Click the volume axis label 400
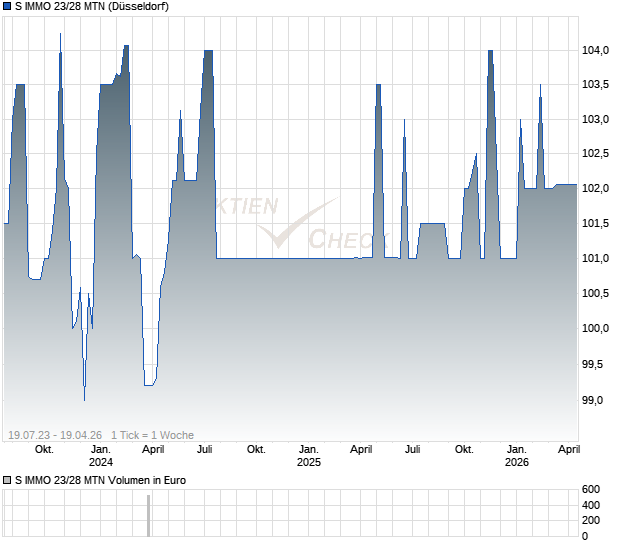This screenshot has height=546, width=620. coord(591,505)
